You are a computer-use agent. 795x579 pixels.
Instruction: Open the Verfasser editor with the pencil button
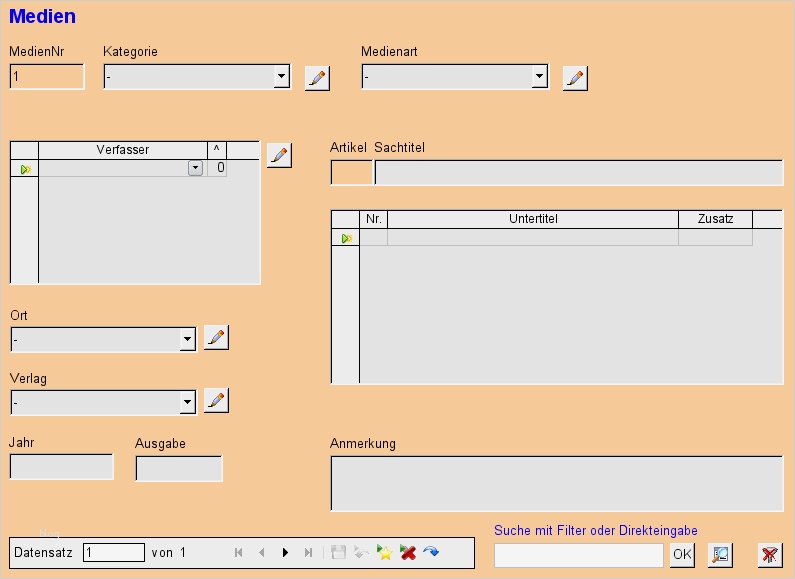(279, 155)
